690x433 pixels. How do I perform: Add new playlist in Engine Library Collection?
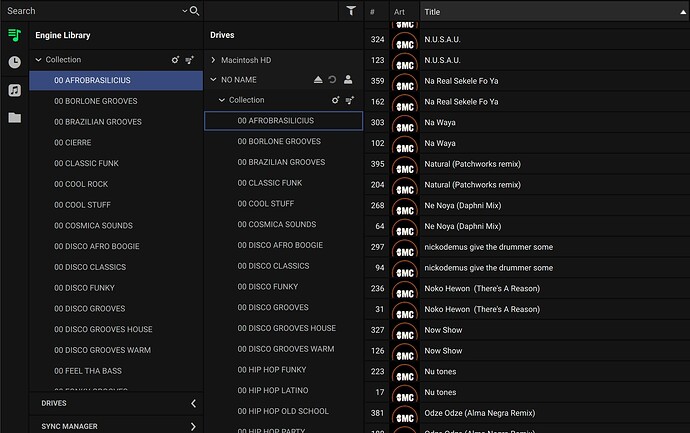click(x=190, y=60)
